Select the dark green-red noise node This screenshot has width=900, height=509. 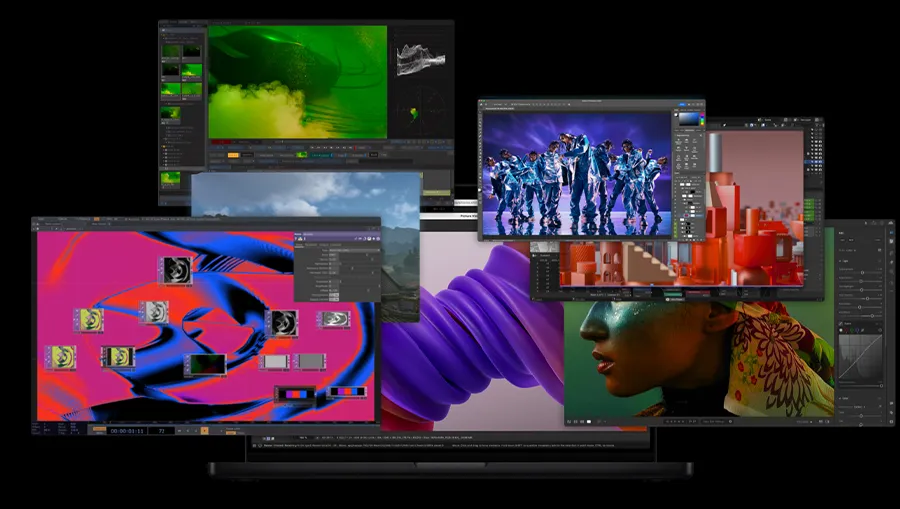pyautogui.click(x=206, y=364)
